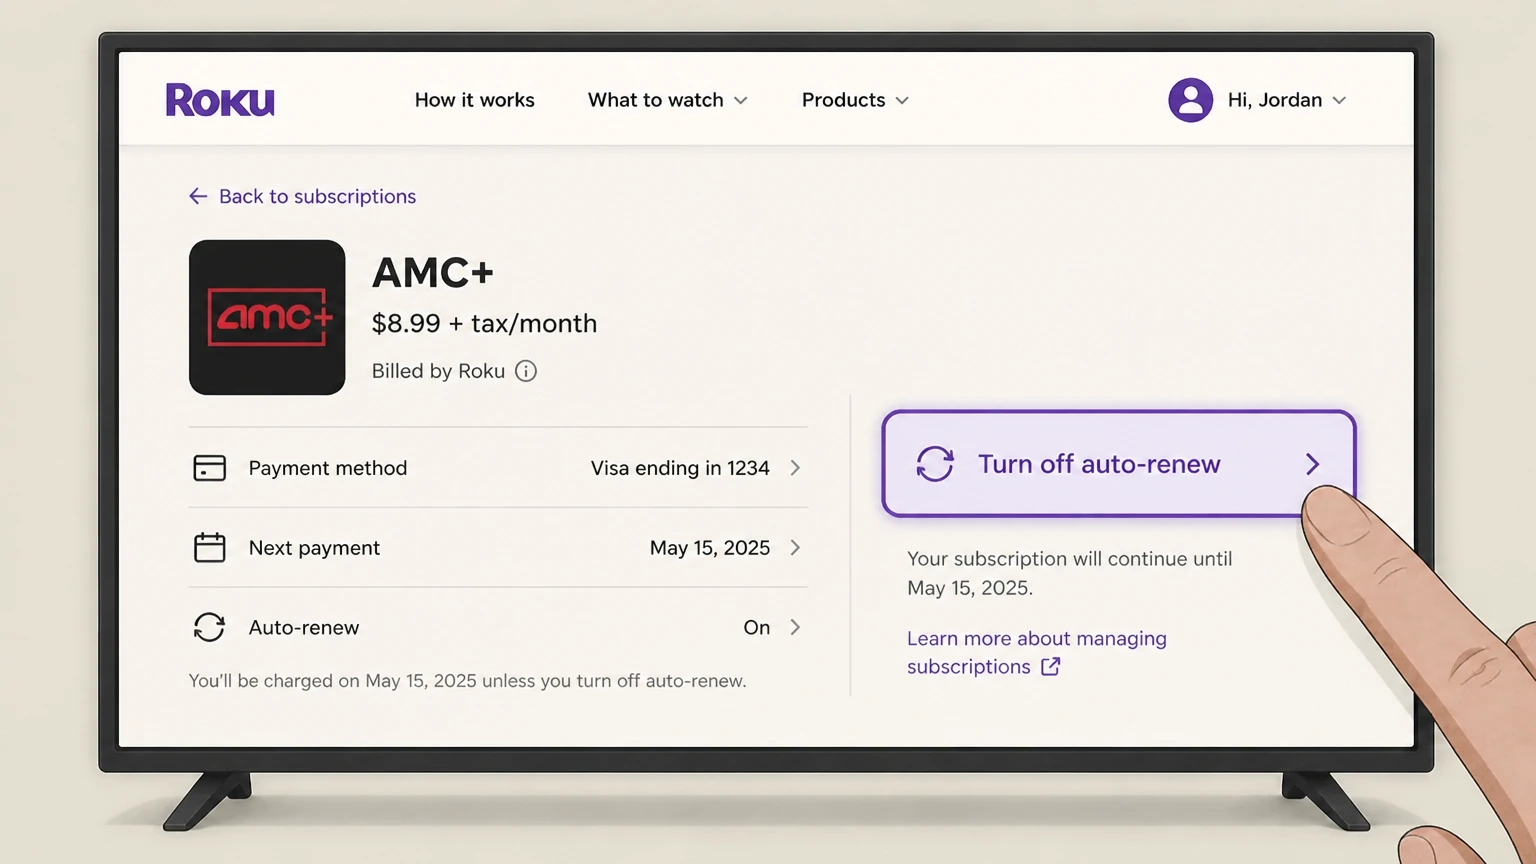1536x864 pixels.
Task: Click the credit card payment method icon
Action: coord(209,468)
